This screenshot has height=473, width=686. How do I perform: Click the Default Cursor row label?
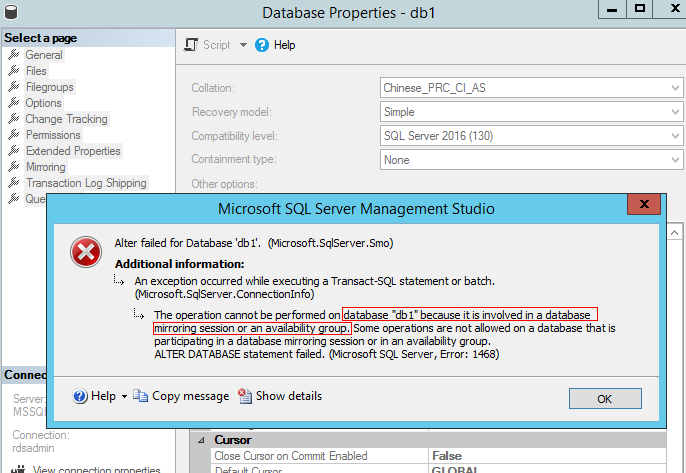point(248,469)
